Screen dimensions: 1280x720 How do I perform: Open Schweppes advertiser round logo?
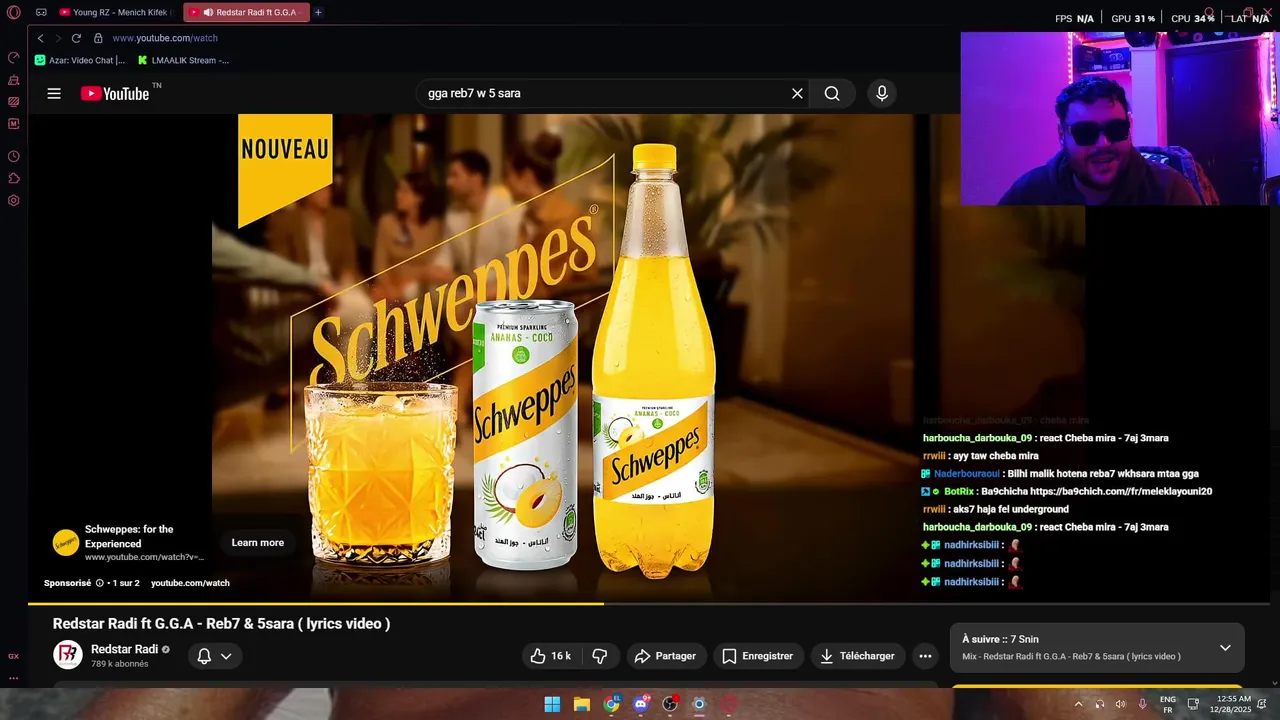tap(66, 543)
